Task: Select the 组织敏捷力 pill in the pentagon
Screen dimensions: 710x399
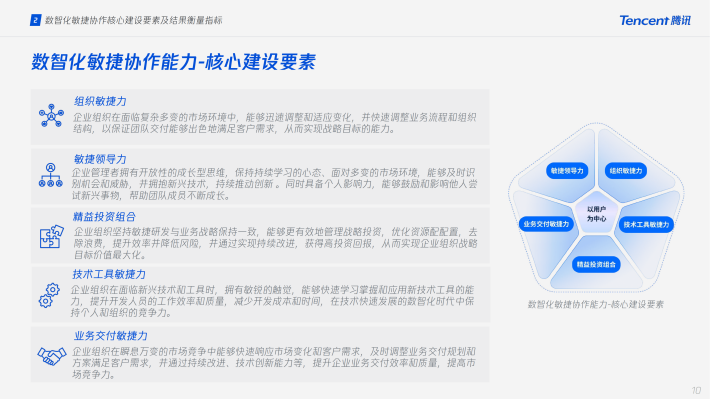Action: click(625, 171)
